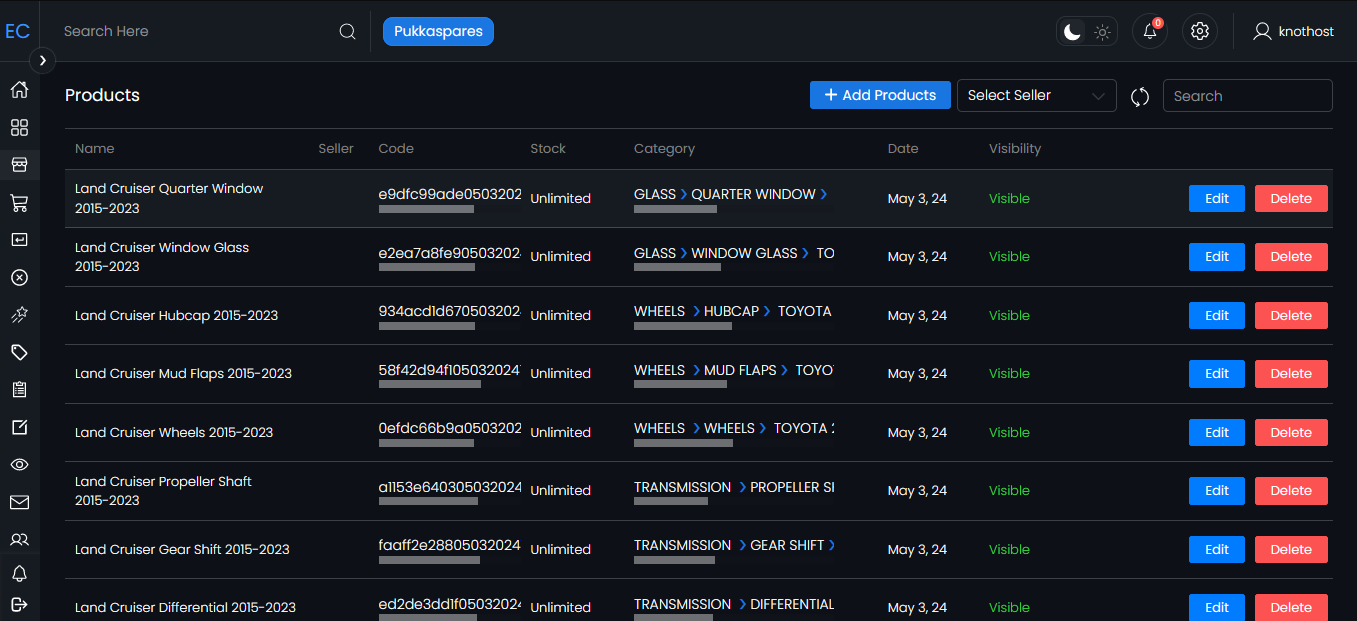Open the envelope mail sidebar icon
This screenshot has height=621, width=1357.
pyautogui.click(x=19, y=502)
